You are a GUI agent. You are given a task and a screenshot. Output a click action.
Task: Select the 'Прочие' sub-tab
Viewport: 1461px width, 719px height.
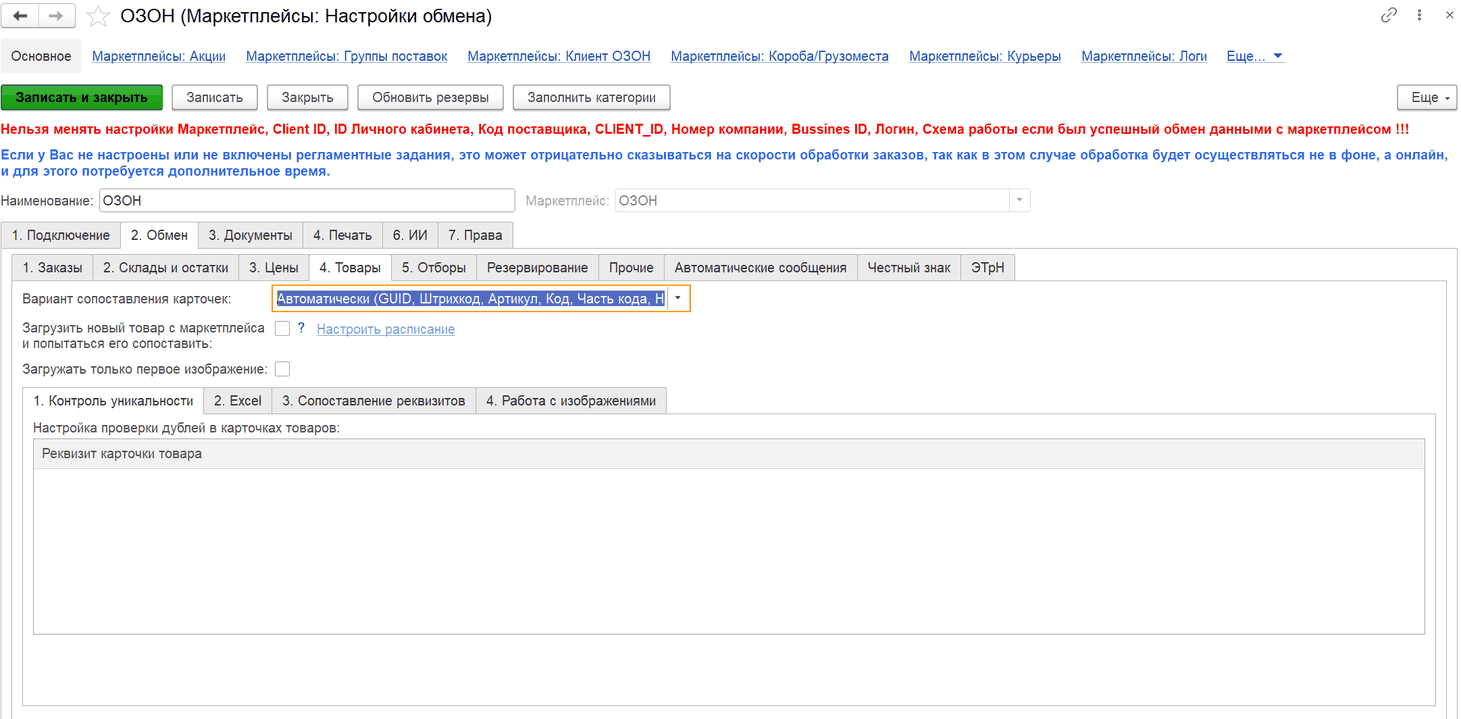point(631,267)
